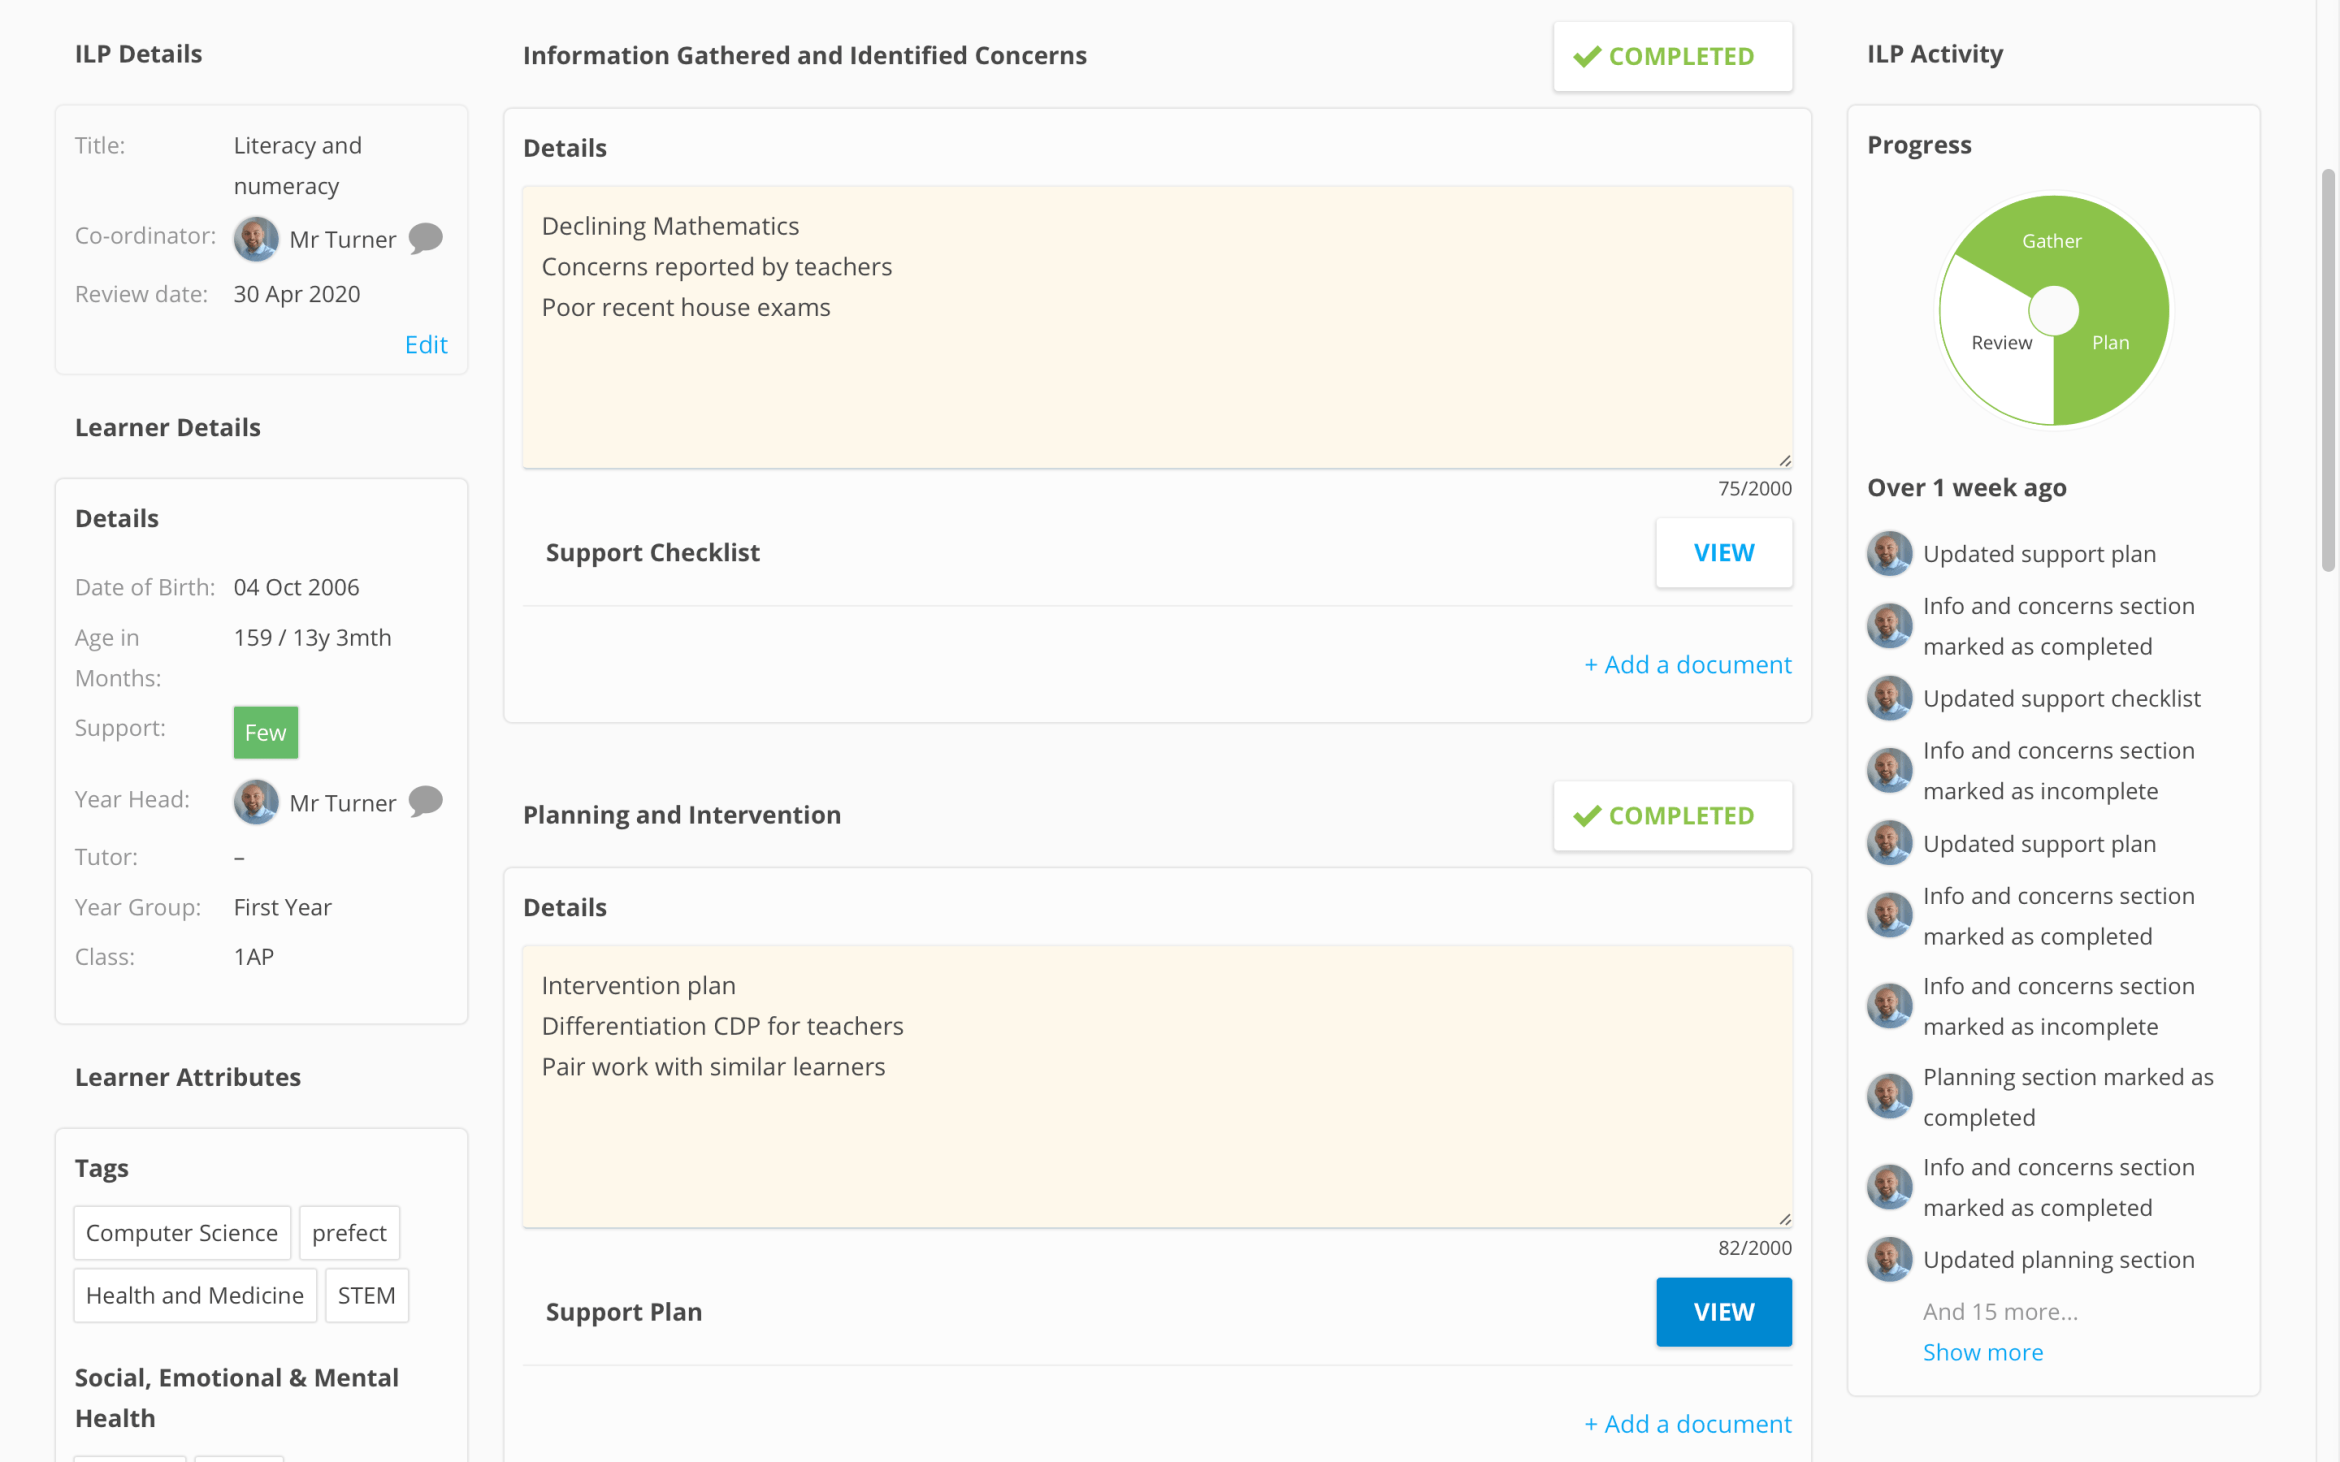
Task: Open the Support Checklist with VIEW
Action: (1723, 553)
